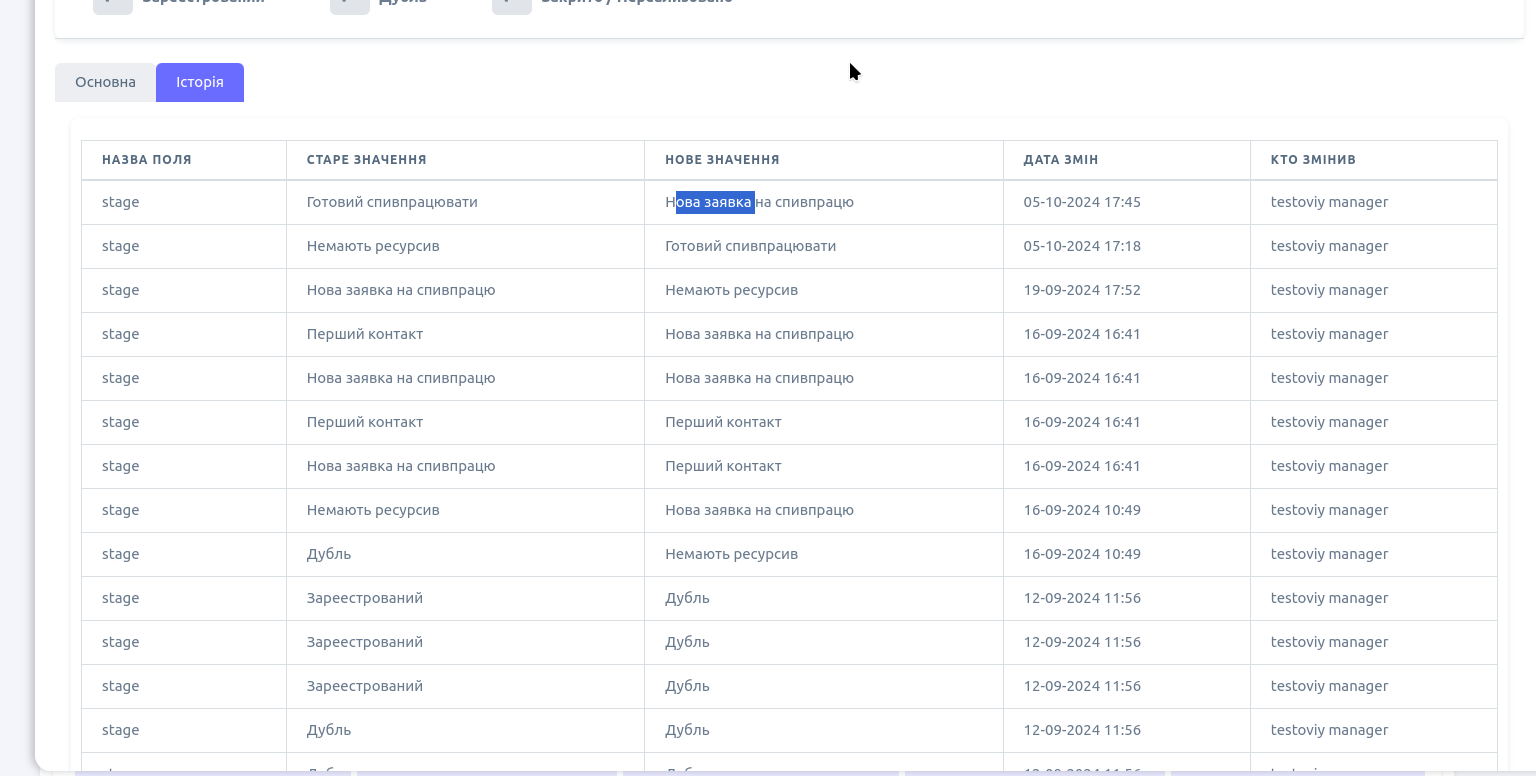Click old value Дубль in 16-09-2024 10:49 row
The height and width of the screenshot is (776, 1536).
[329, 554]
